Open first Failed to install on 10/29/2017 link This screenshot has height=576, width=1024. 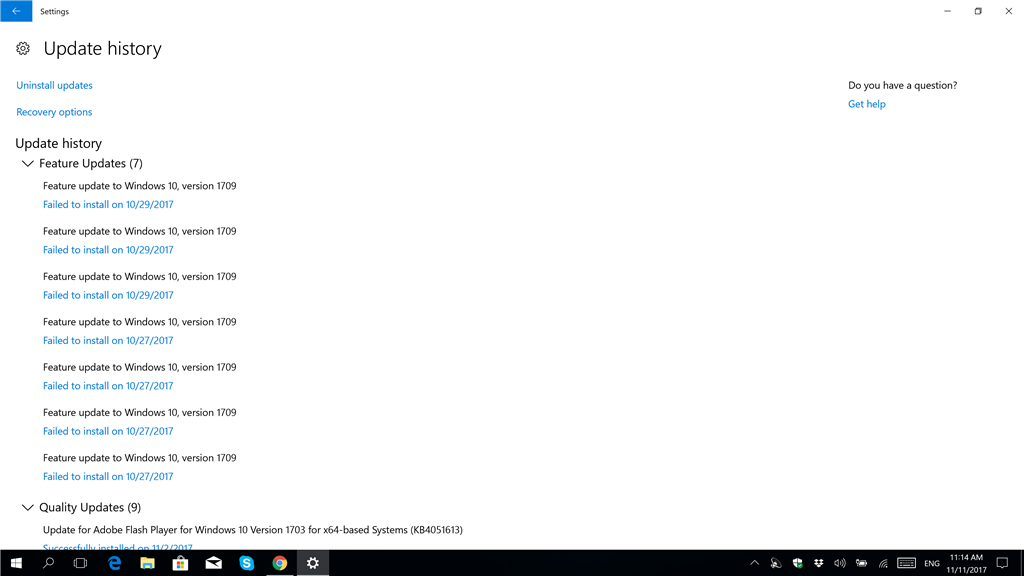(x=108, y=204)
